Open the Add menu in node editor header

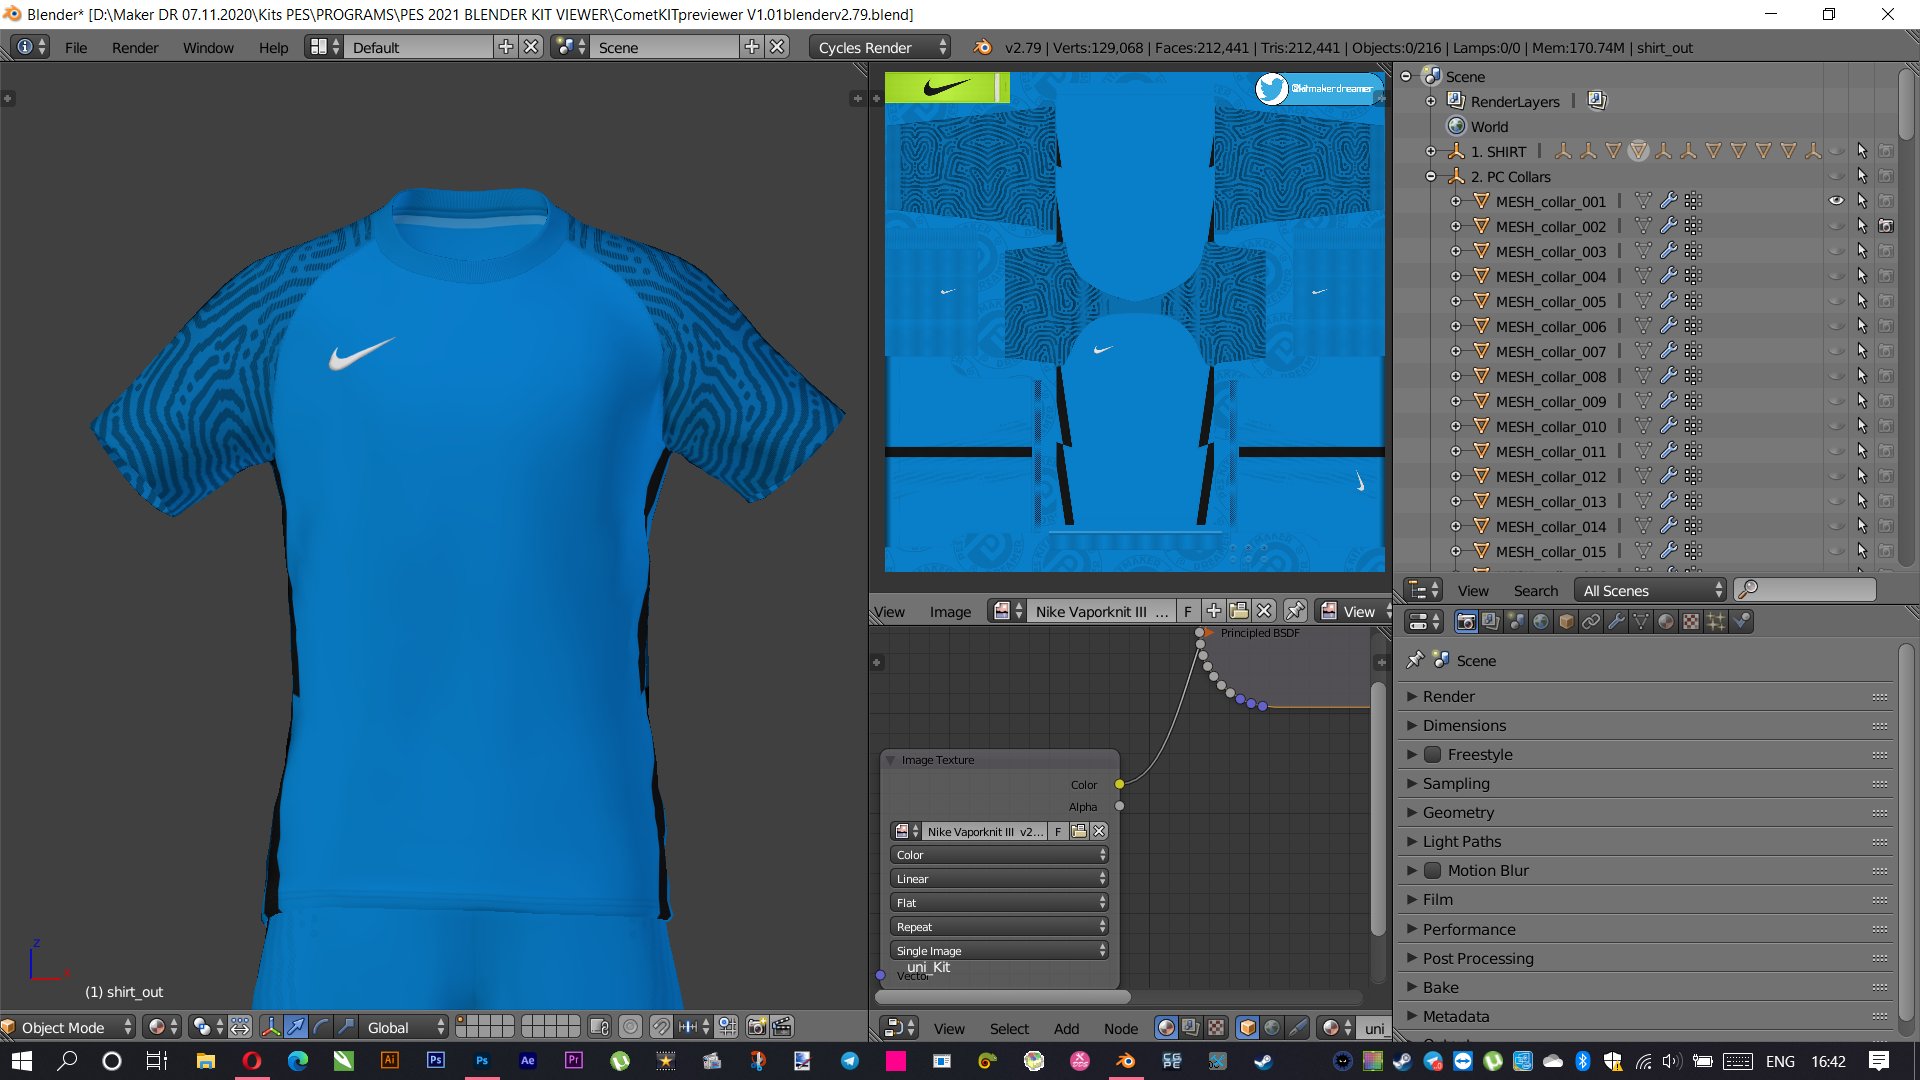(x=1066, y=1028)
